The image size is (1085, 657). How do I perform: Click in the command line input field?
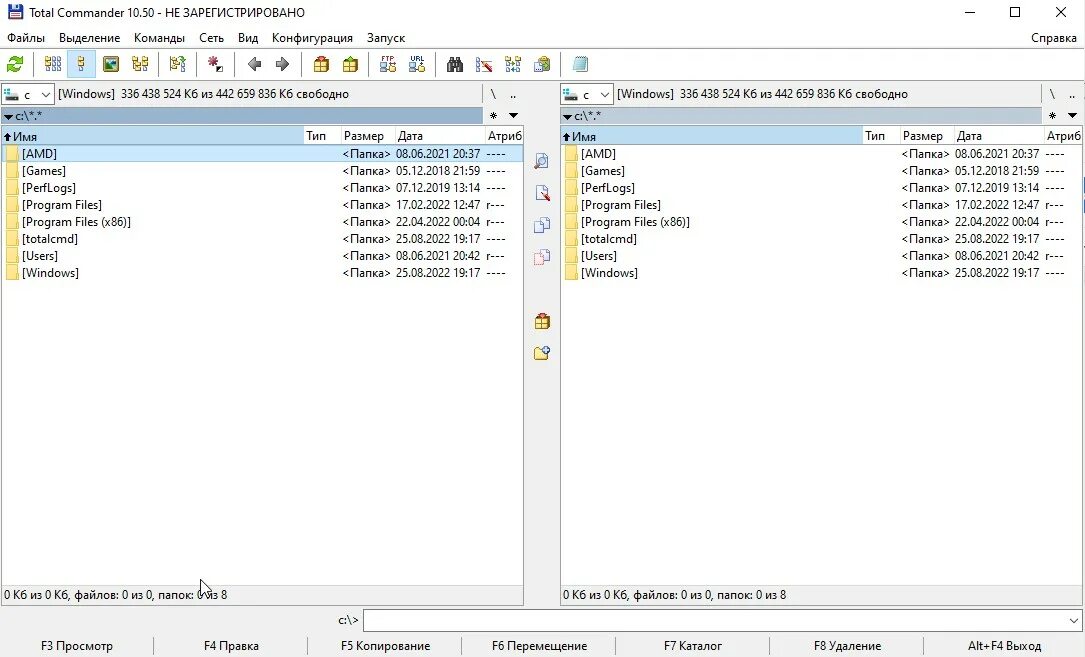coord(715,620)
